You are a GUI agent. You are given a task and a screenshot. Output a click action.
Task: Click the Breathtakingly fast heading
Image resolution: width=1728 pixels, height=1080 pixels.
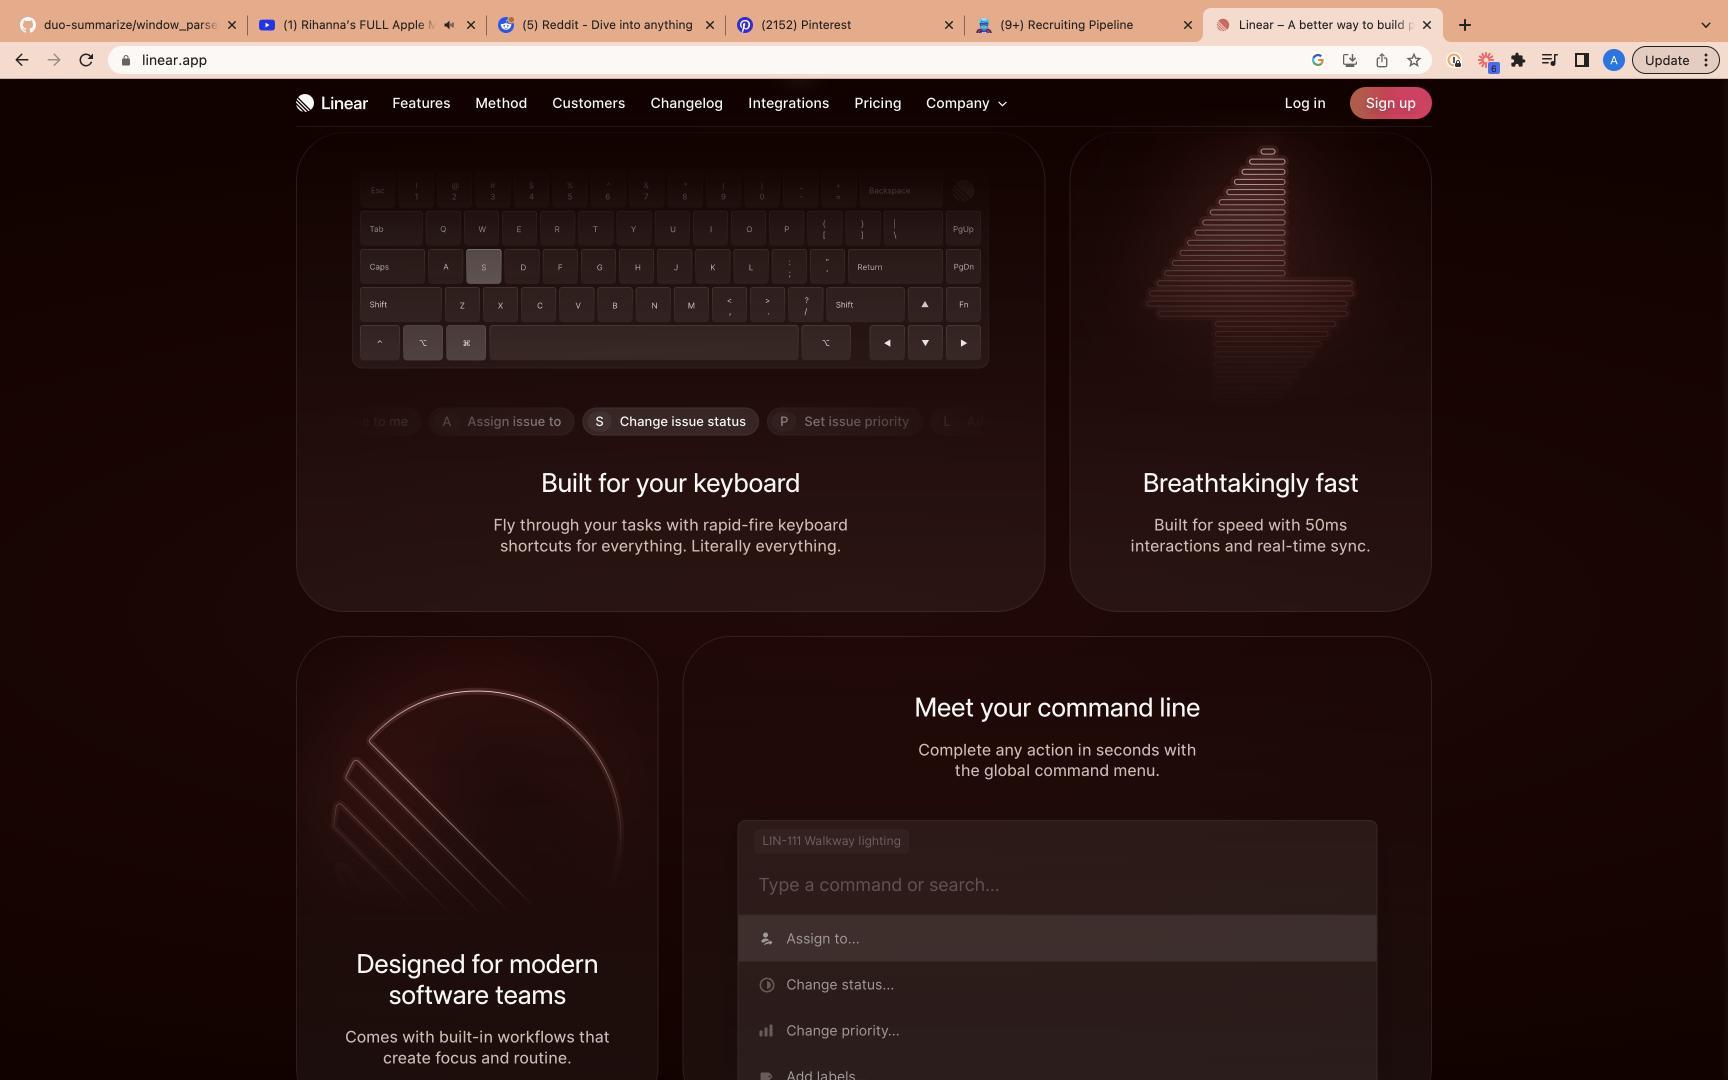tap(1250, 483)
